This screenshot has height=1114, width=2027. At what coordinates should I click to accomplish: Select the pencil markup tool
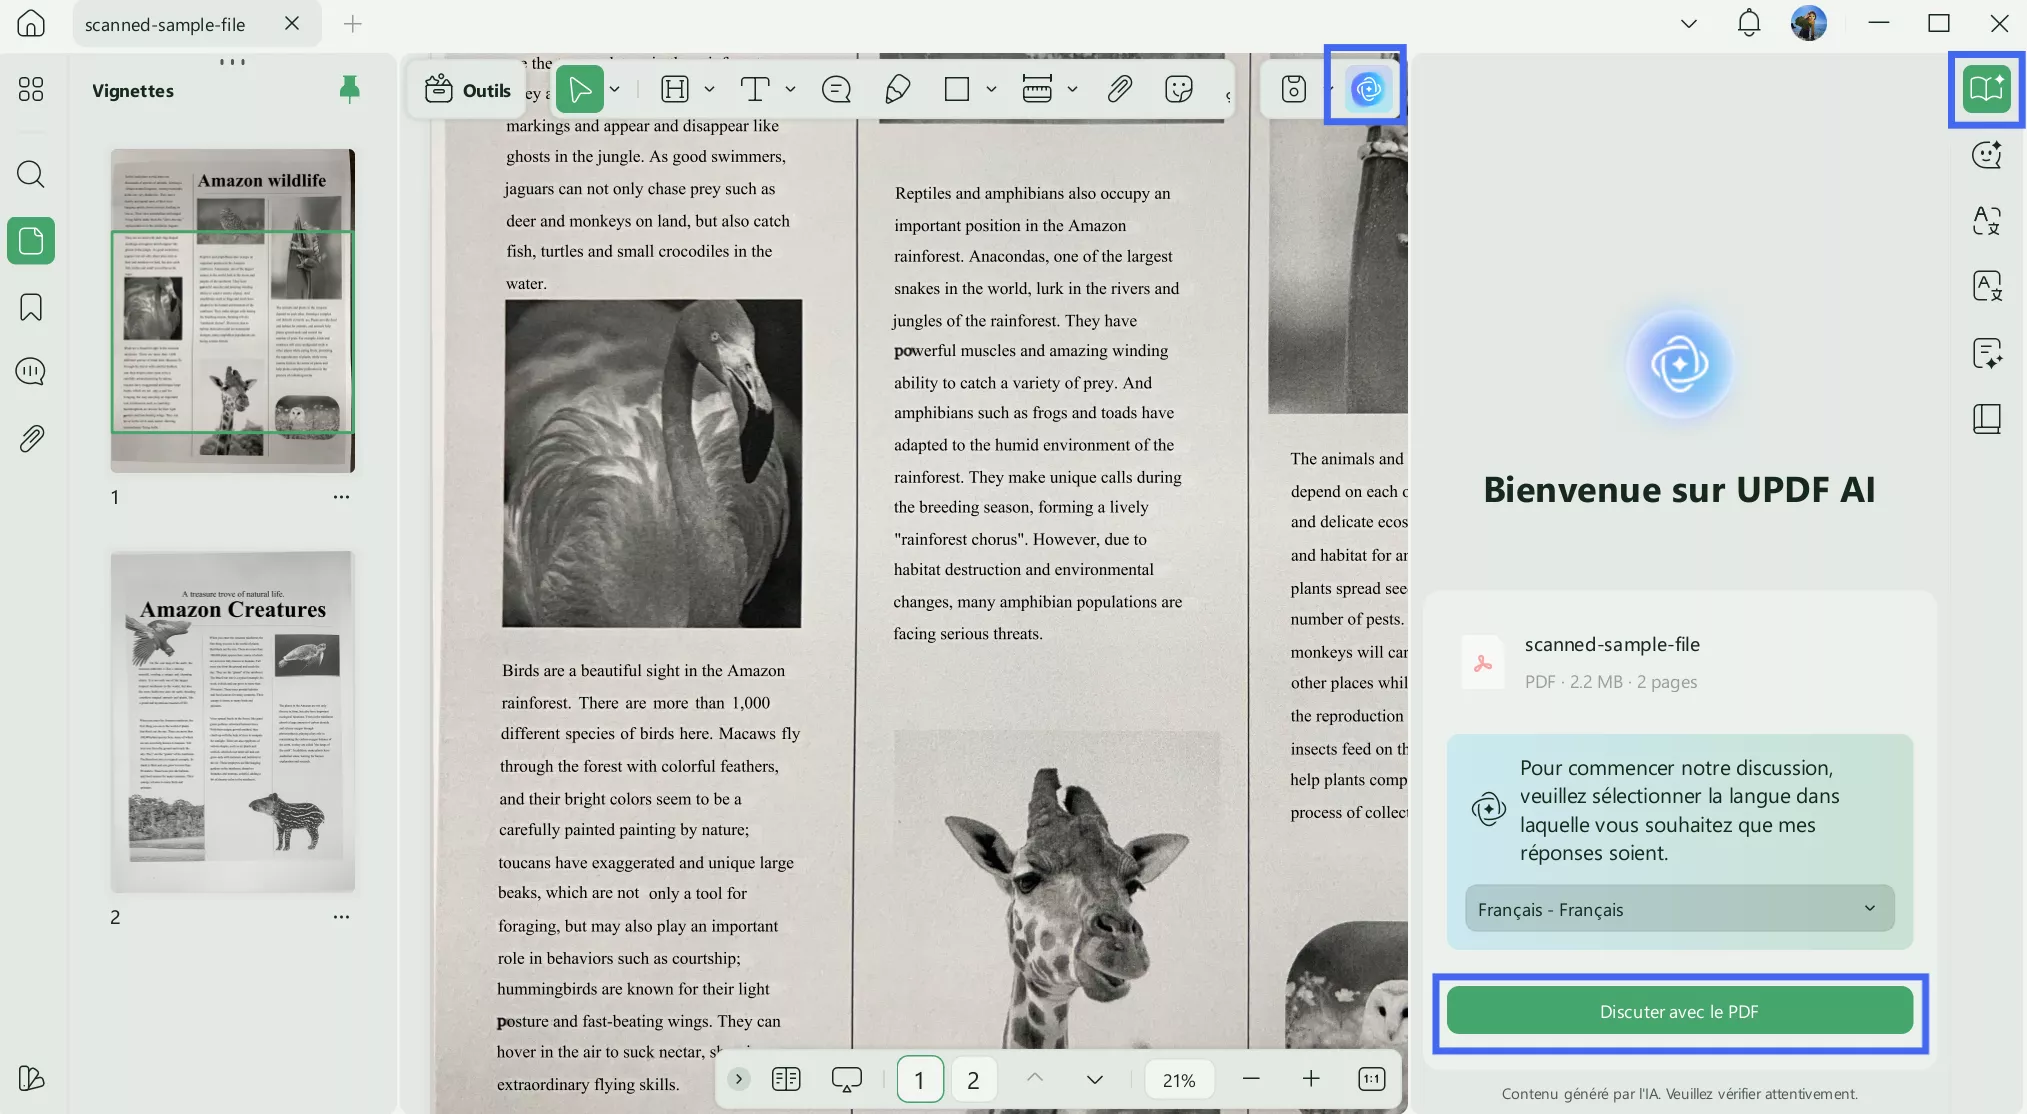[896, 89]
